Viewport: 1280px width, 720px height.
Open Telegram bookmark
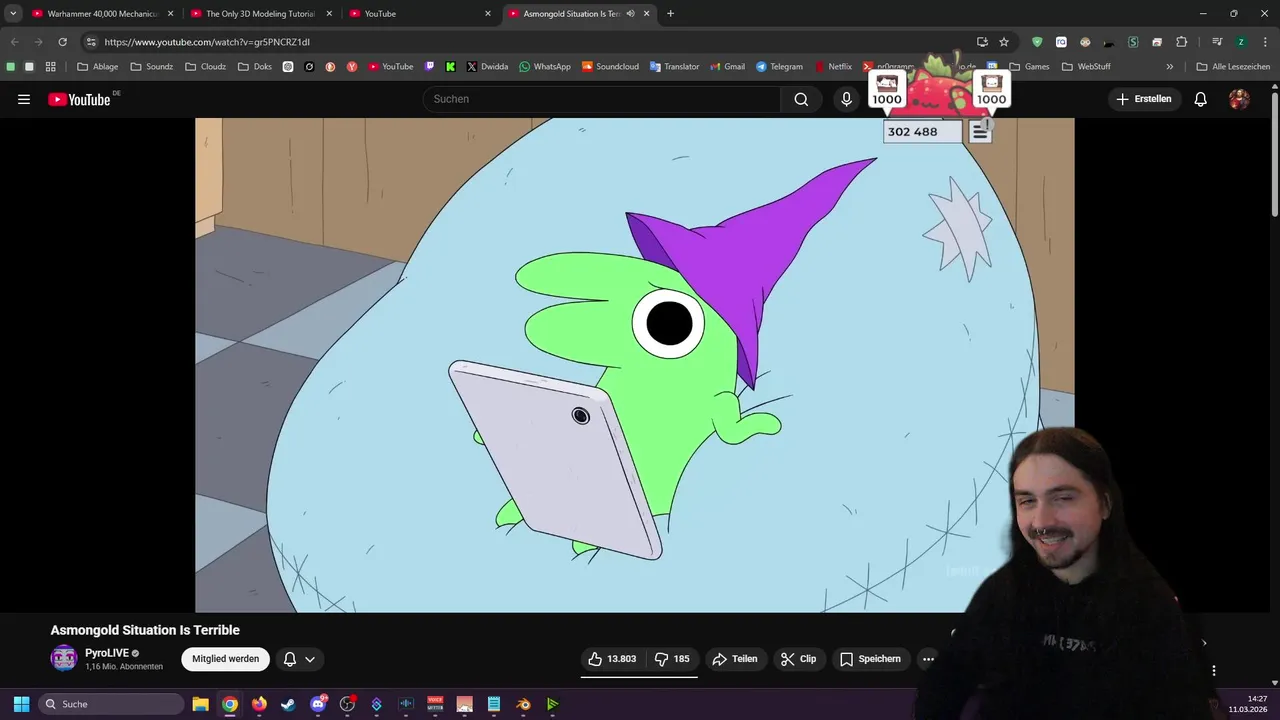click(779, 67)
